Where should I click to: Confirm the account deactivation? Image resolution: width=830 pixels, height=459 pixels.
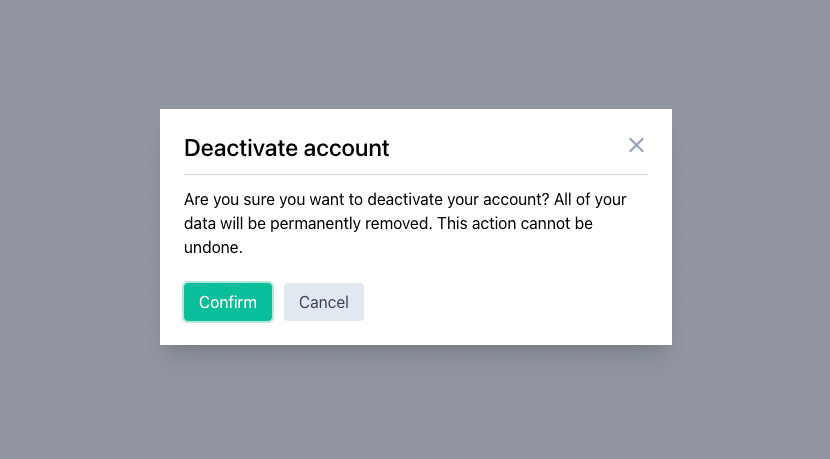pos(228,302)
